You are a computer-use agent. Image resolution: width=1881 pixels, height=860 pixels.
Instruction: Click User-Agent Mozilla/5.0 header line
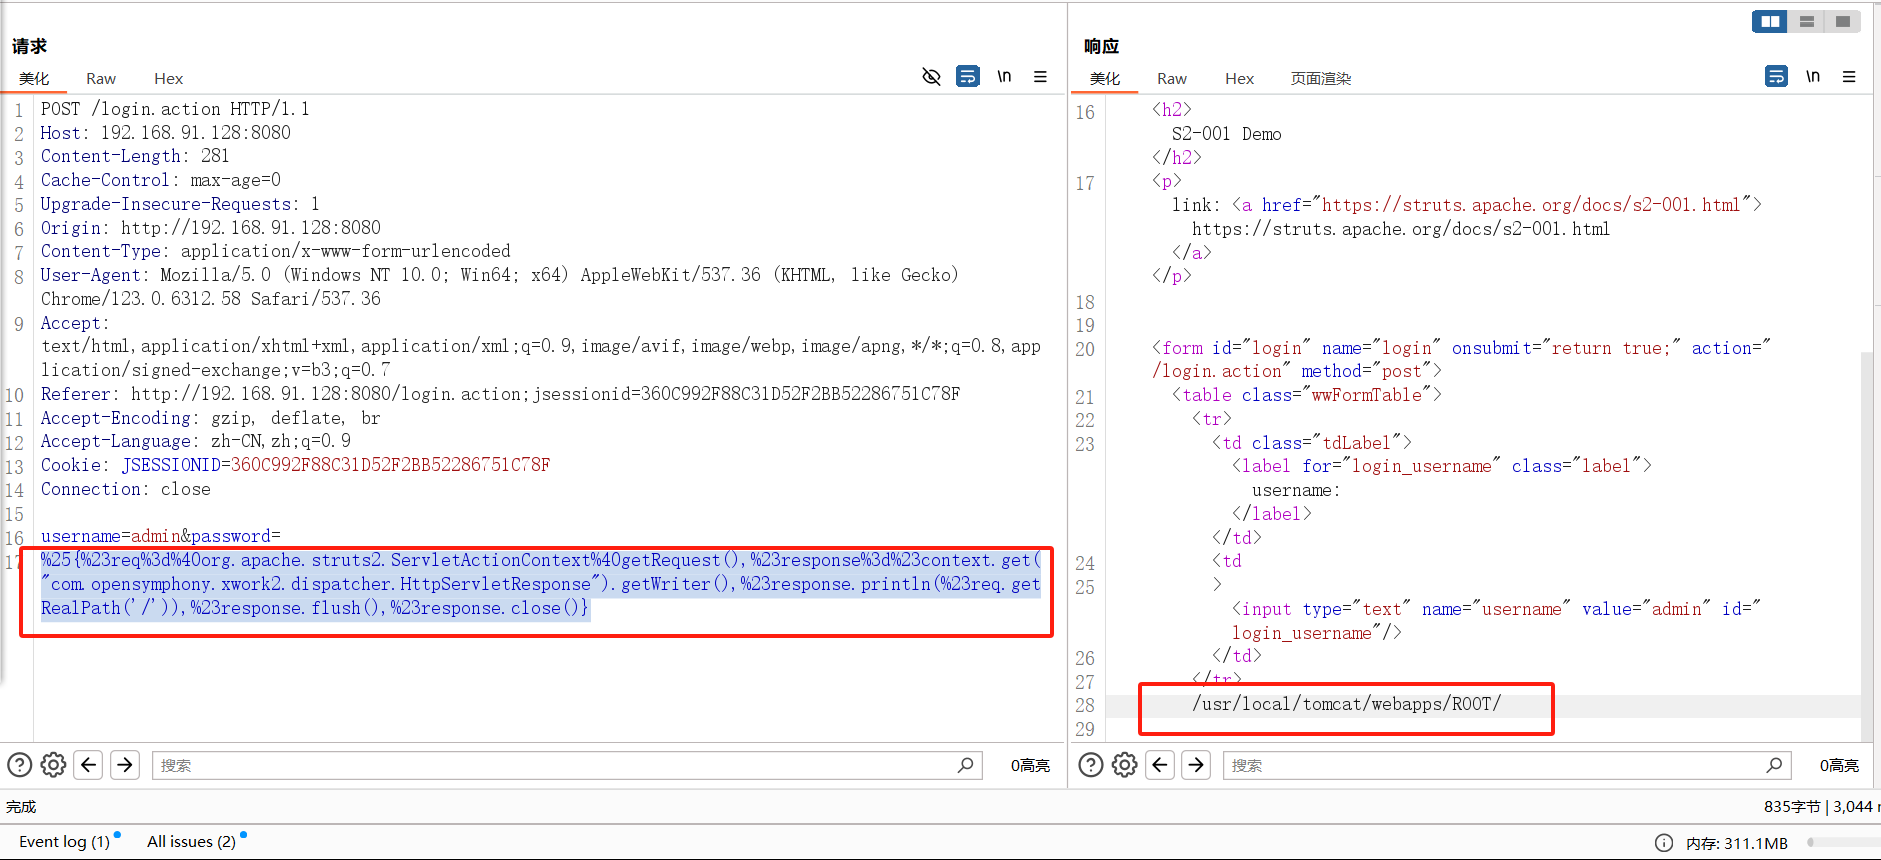click(500, 287)
